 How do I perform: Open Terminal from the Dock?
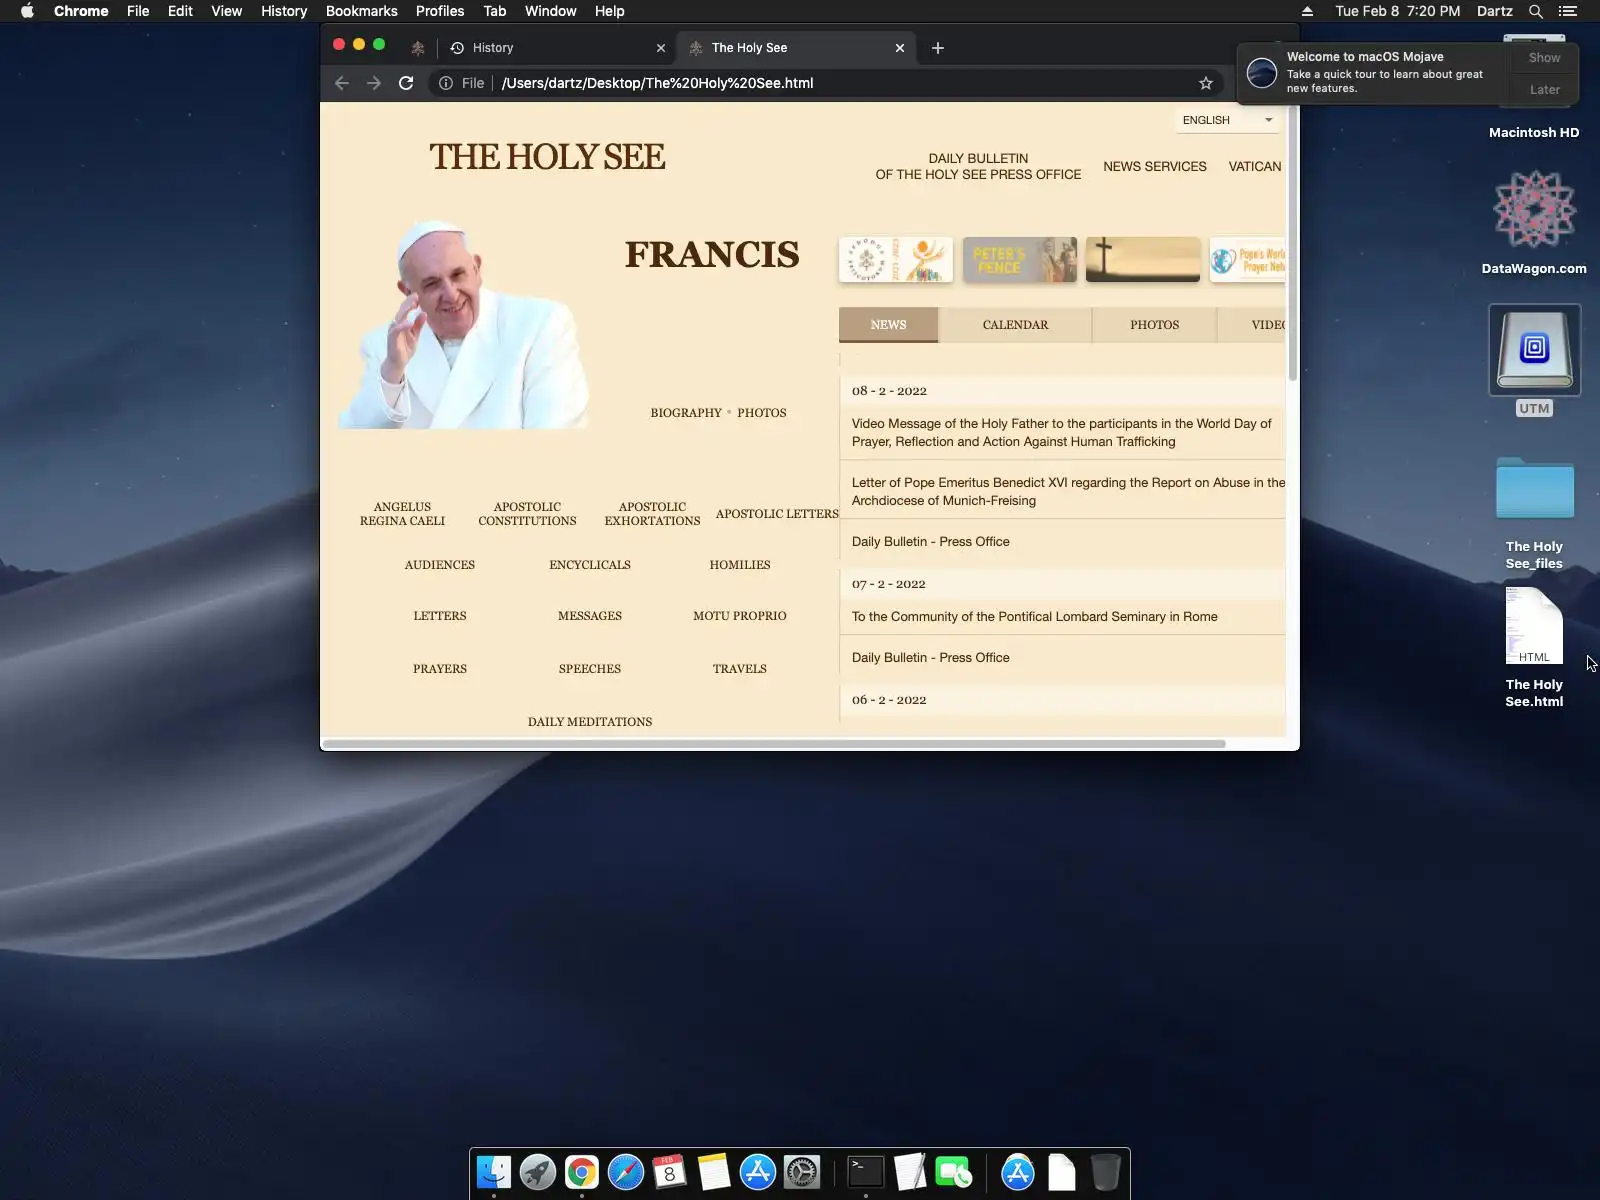pos(866,1172)
